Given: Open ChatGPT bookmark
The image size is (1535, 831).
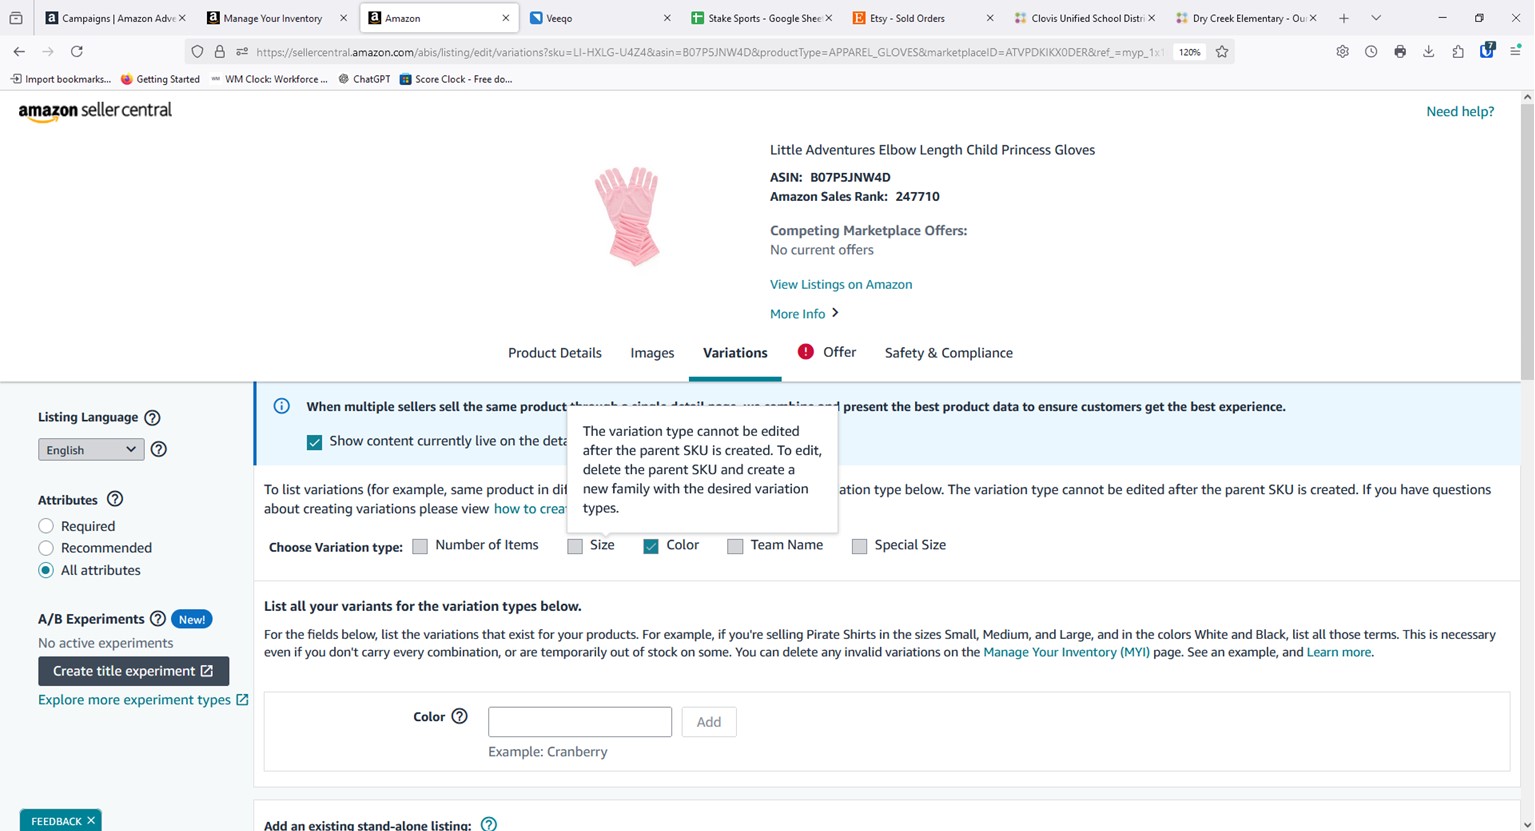Looking at the screenshot, I should (x=365, y=79).
